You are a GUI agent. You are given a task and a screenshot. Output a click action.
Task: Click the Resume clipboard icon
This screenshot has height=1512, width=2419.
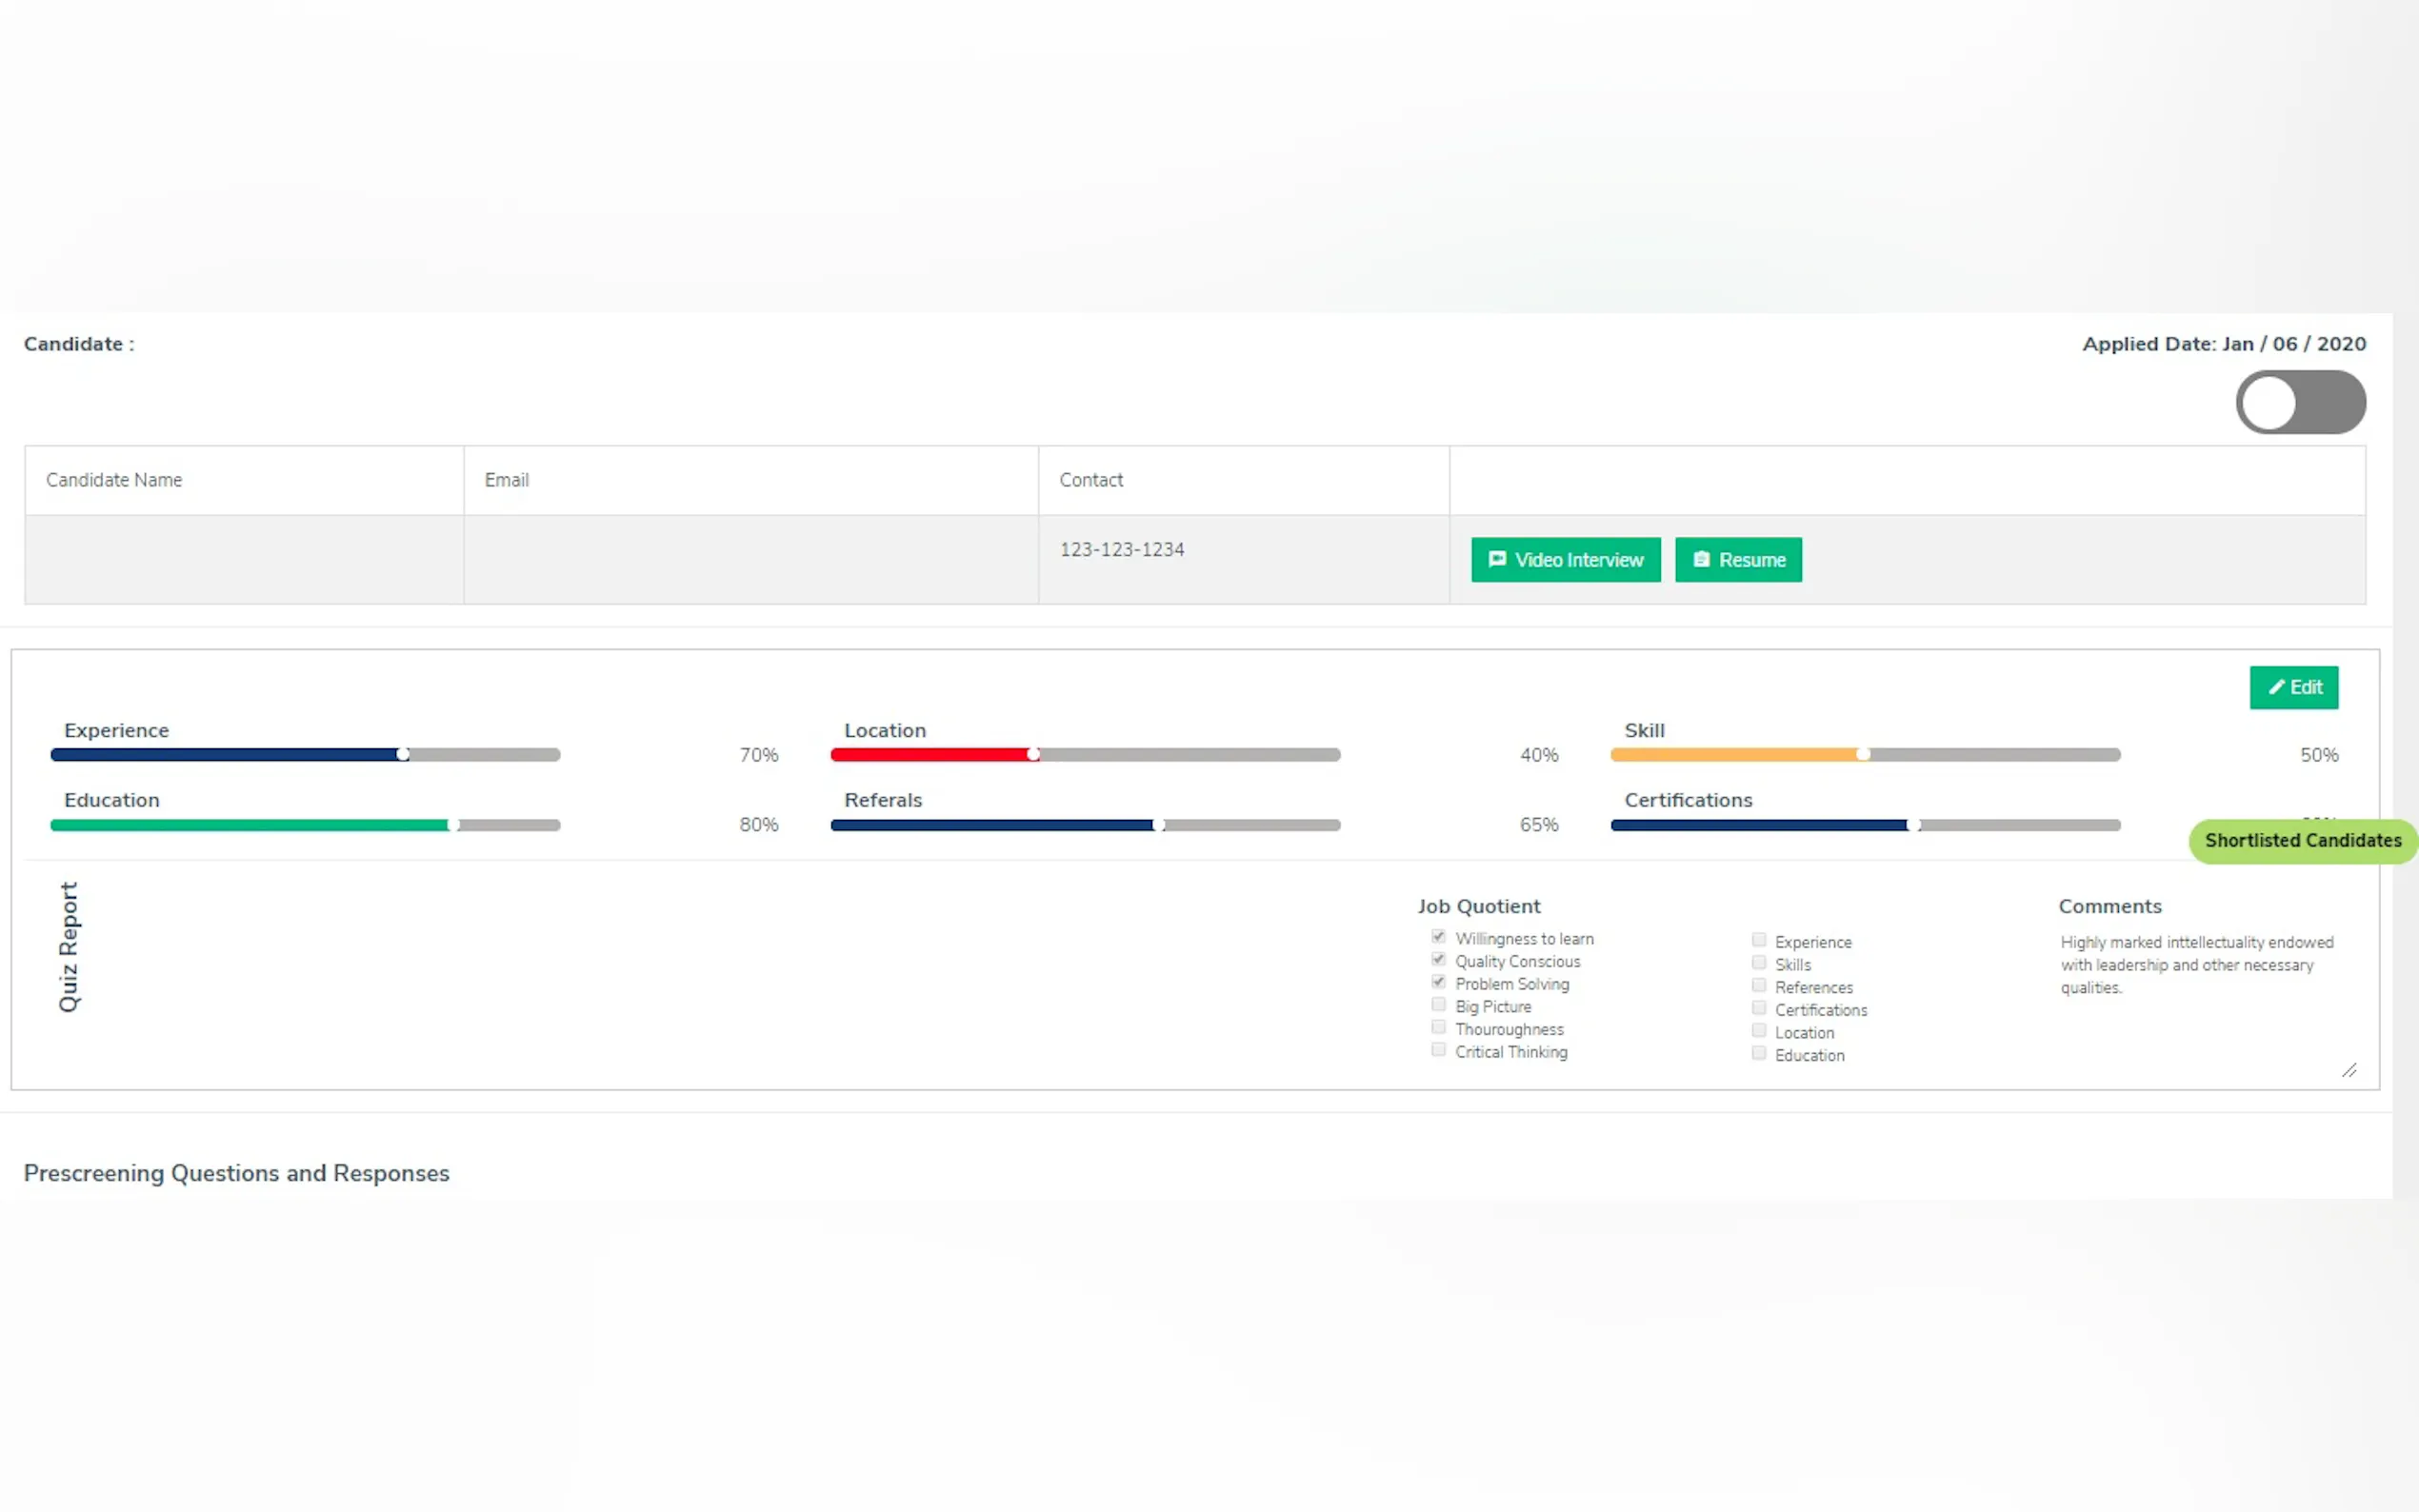[x=1701, y=559]
